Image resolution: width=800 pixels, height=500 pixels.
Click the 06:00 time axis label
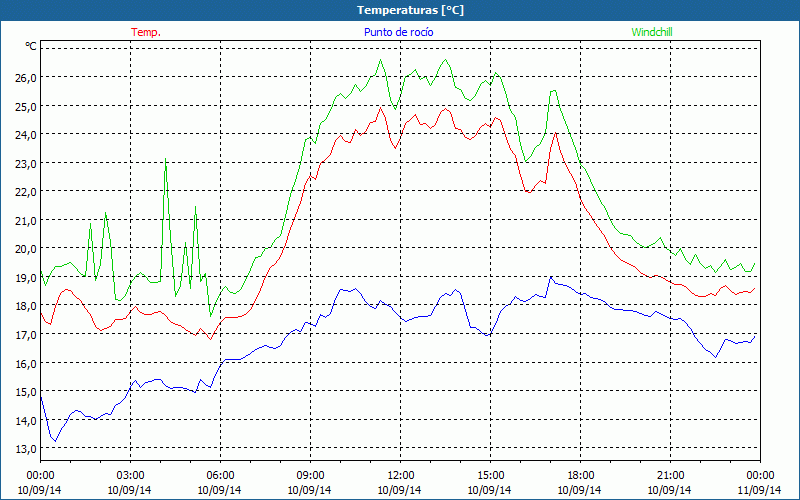coord(220,476)
